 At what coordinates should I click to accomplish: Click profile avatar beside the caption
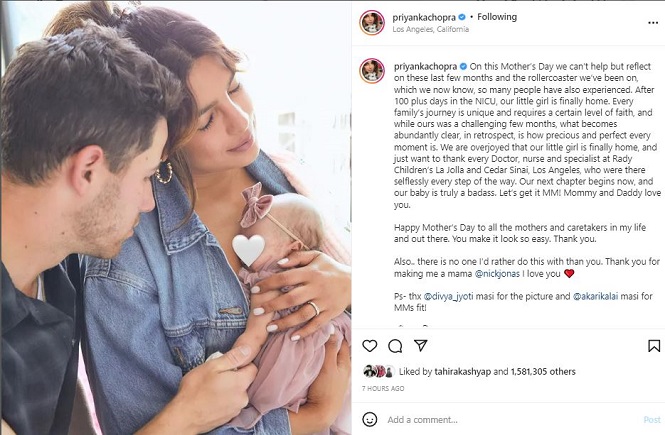coord(372,71)
